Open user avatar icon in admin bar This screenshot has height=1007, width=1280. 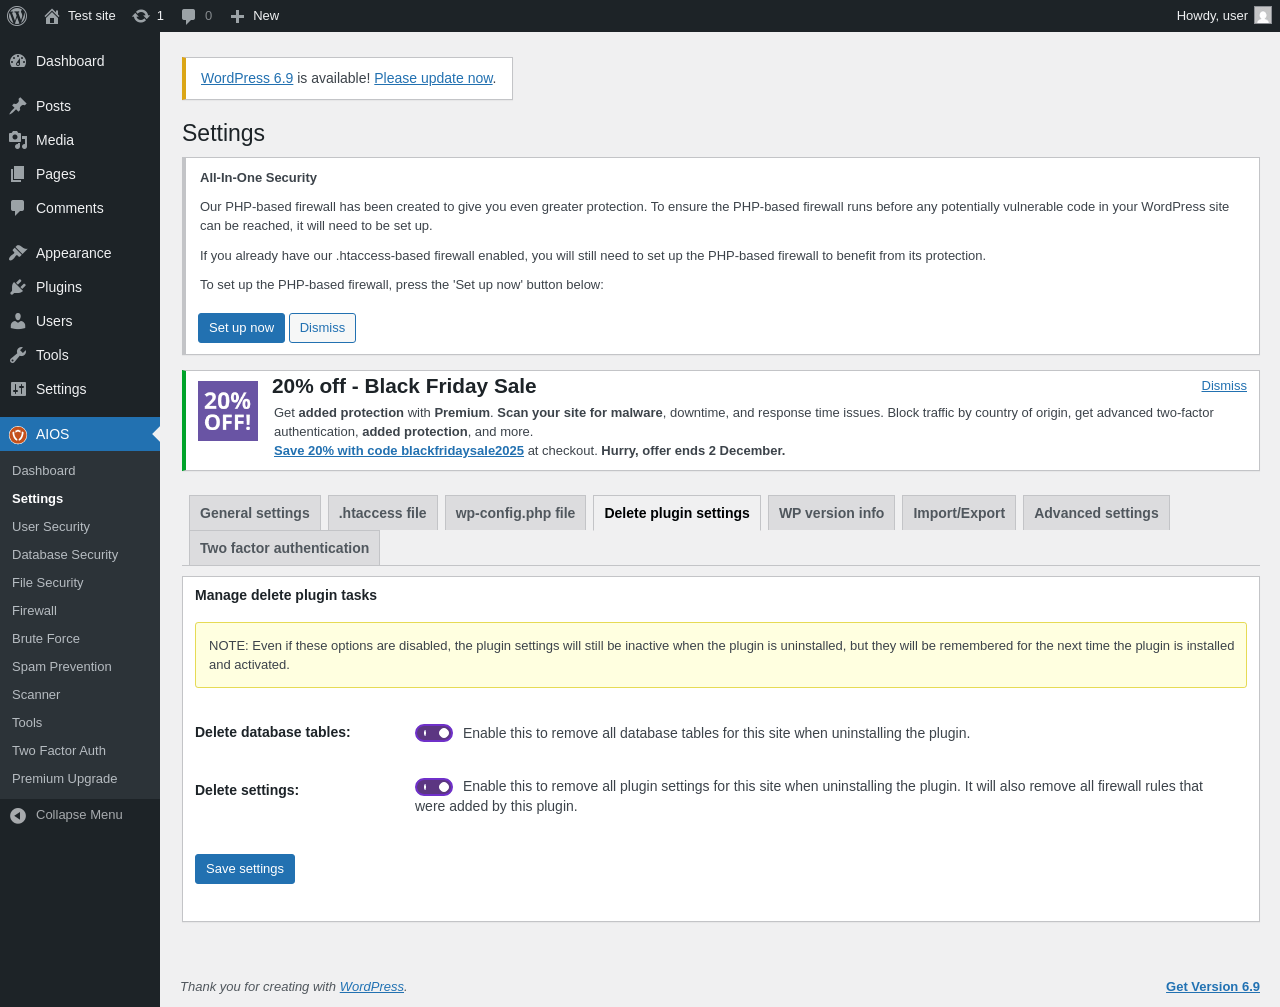tap(1263, 16)
